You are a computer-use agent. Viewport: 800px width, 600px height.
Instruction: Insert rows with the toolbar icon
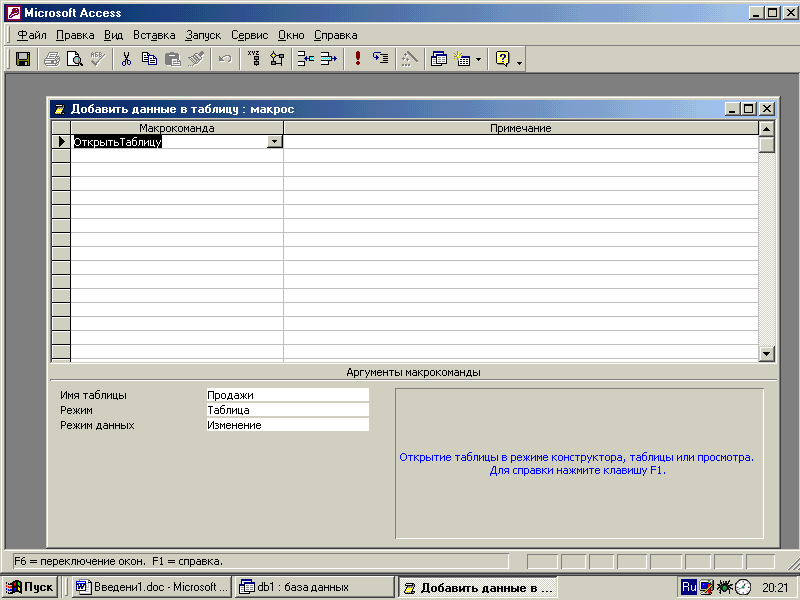(306, 59)
